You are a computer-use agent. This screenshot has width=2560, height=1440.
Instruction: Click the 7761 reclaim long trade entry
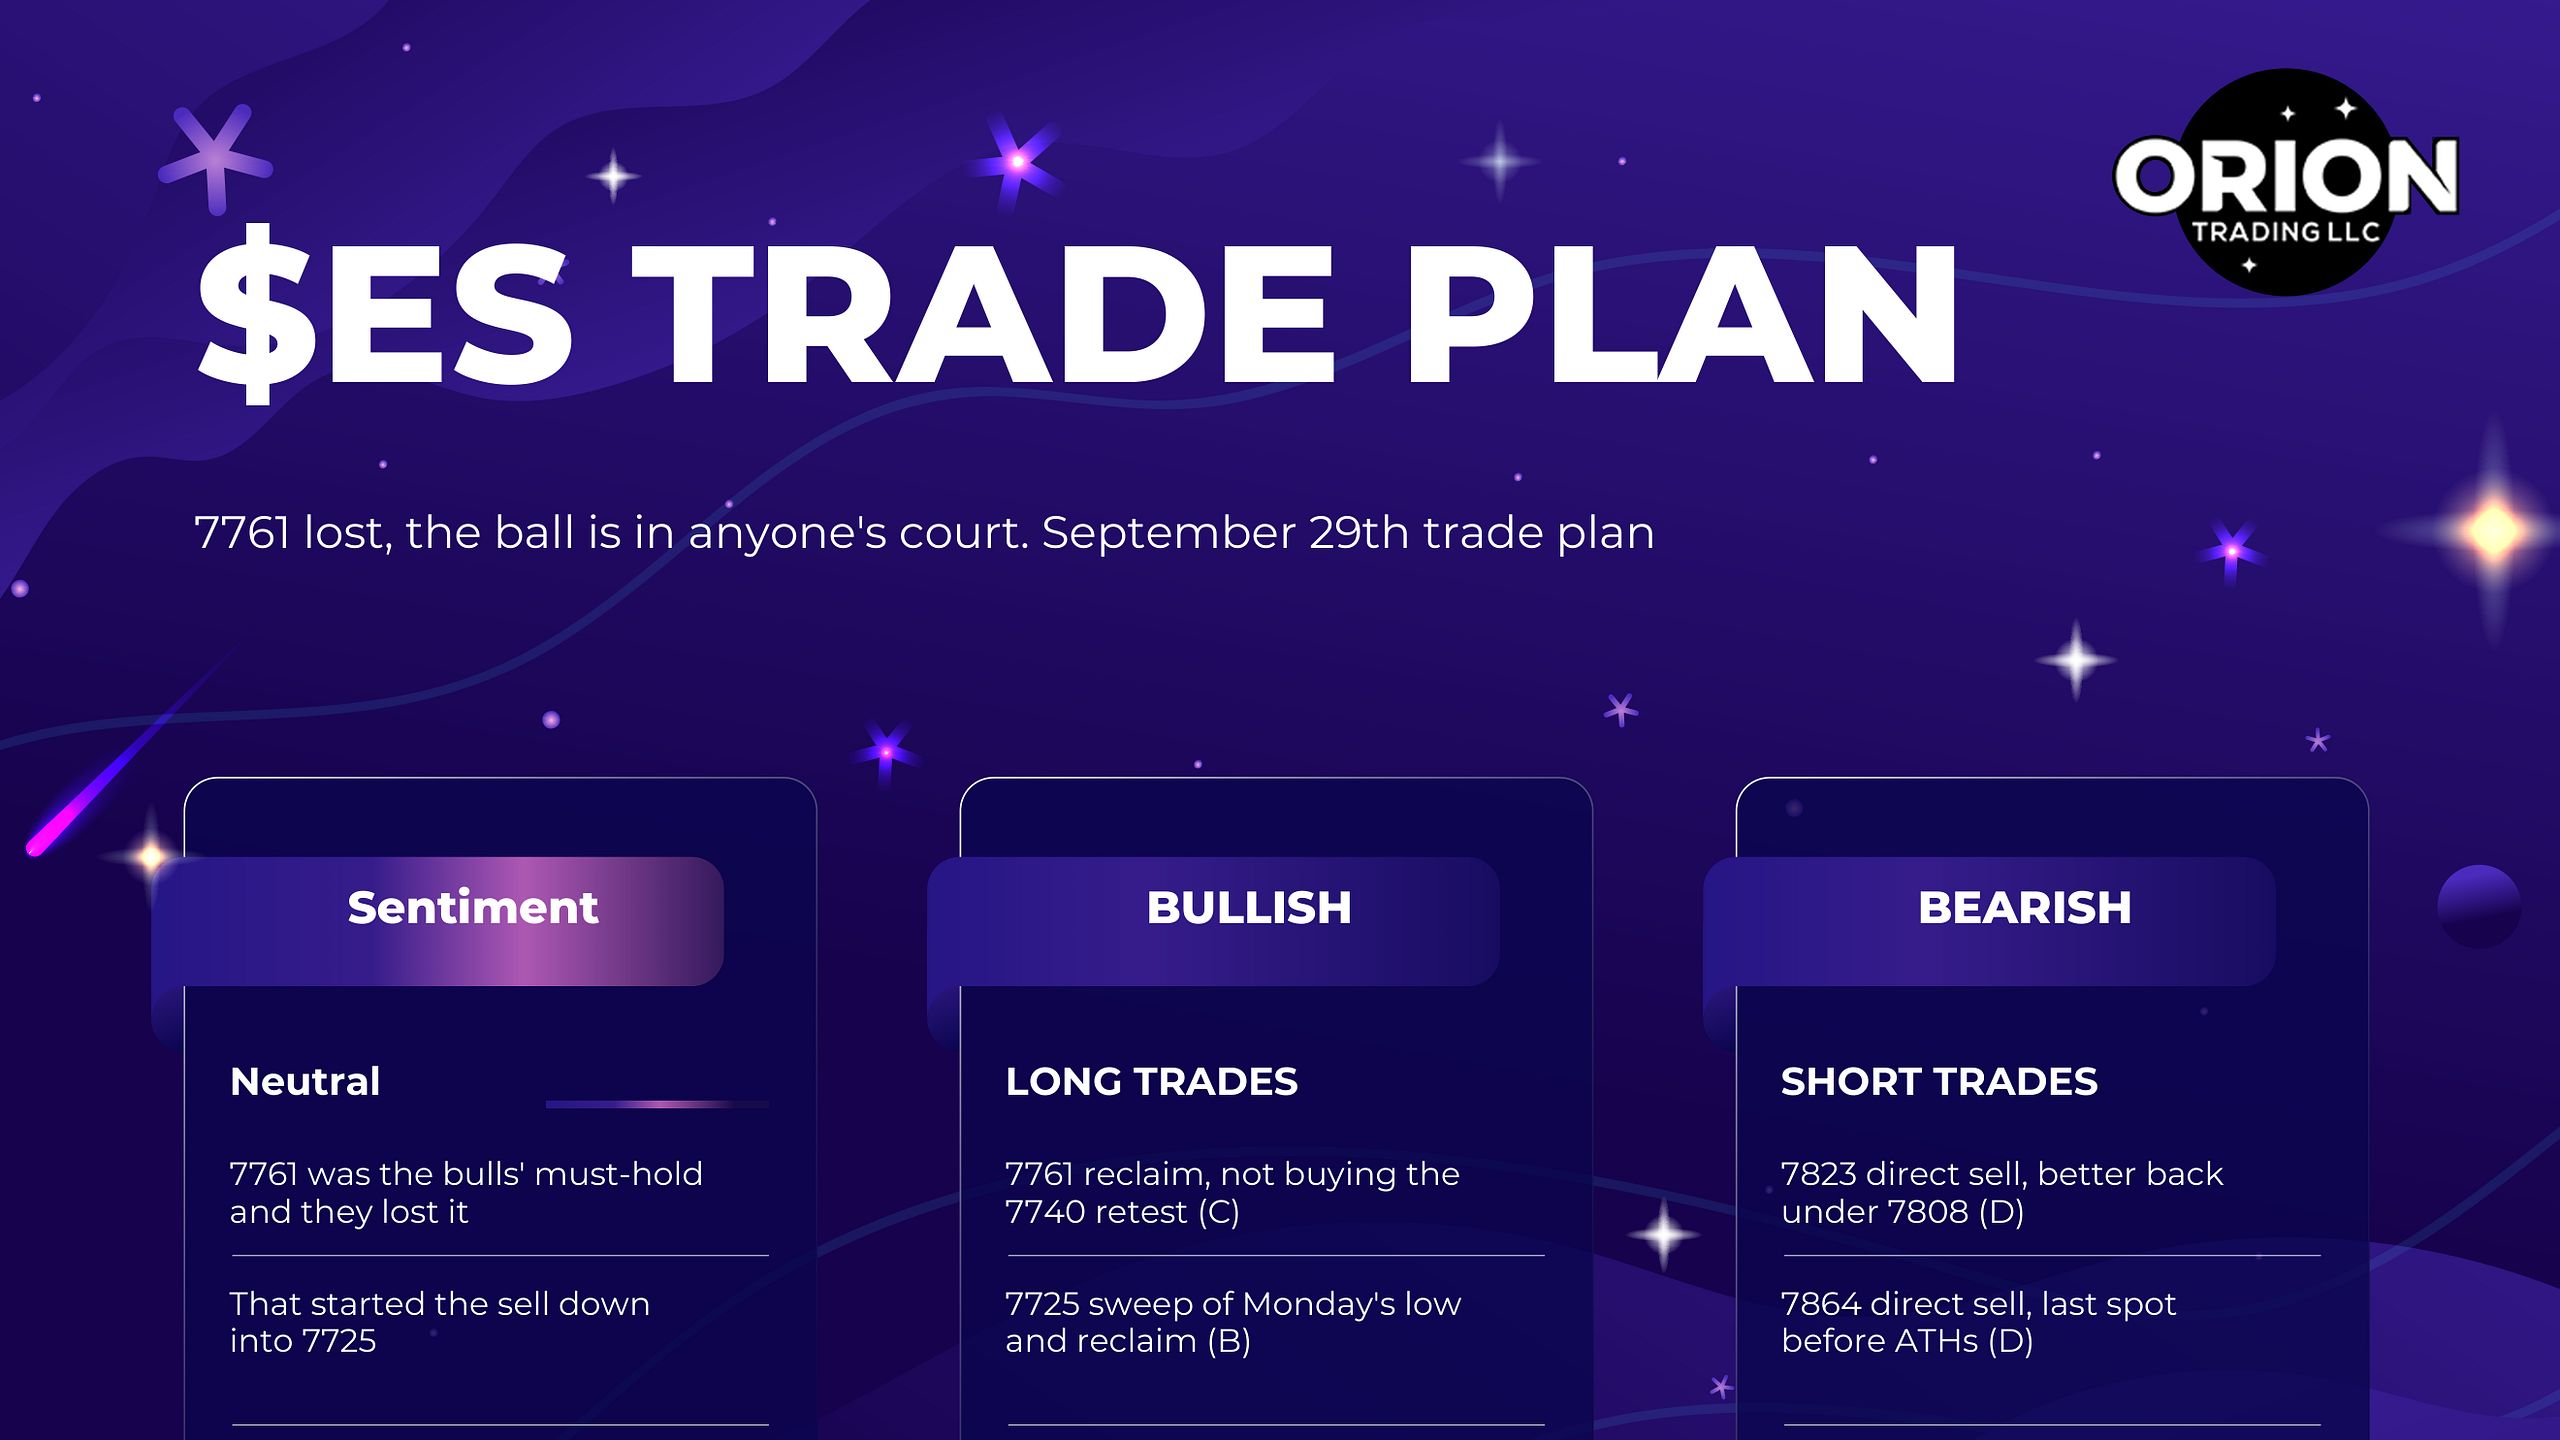pyautogui.click(x=1232, y=1192)
